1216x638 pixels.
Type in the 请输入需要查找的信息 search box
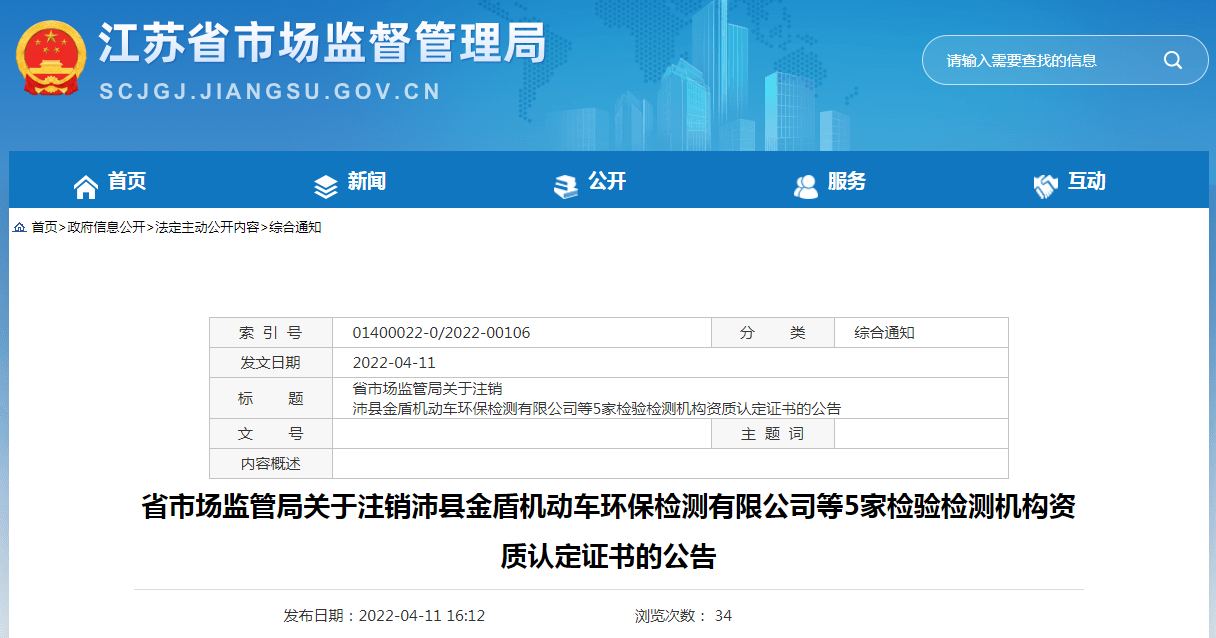pyautogui.click(x=1040, y=60)
